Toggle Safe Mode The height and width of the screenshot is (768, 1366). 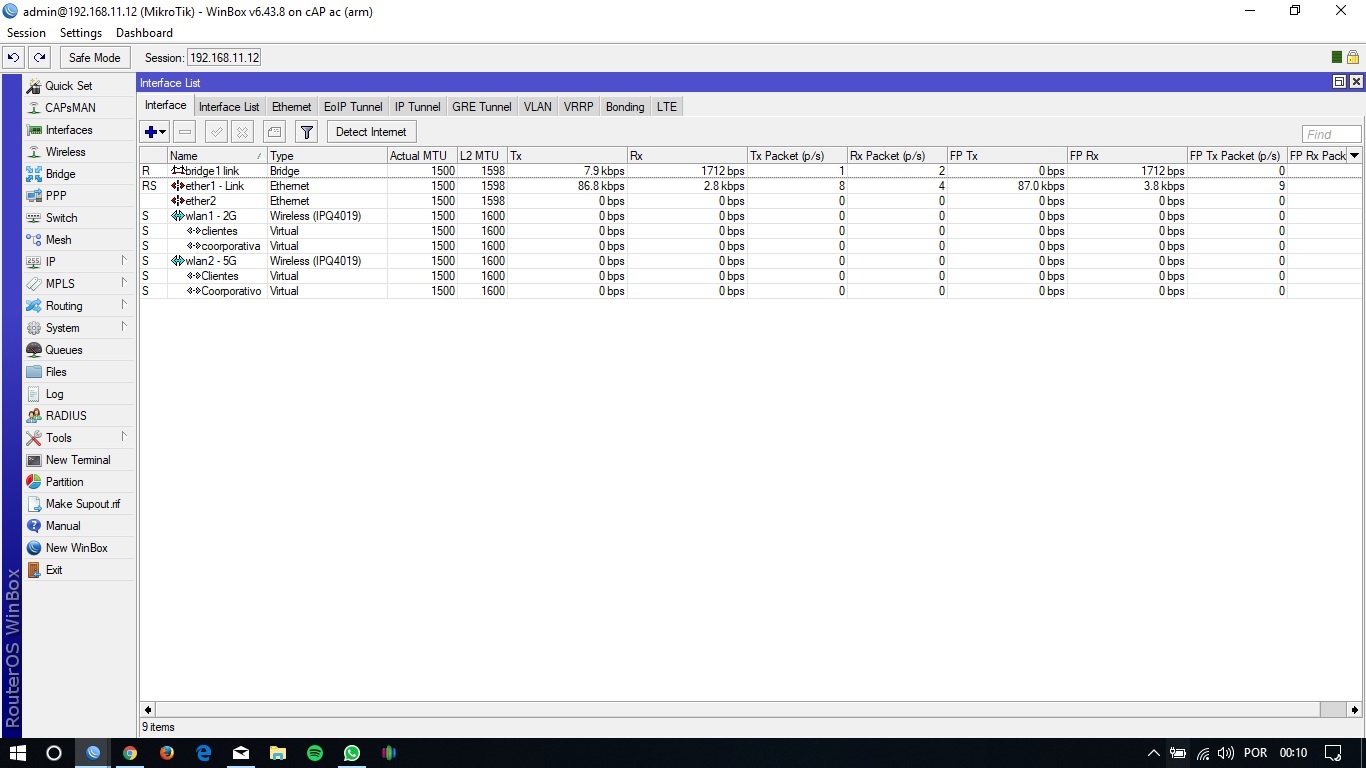click(x=95, y=58)
